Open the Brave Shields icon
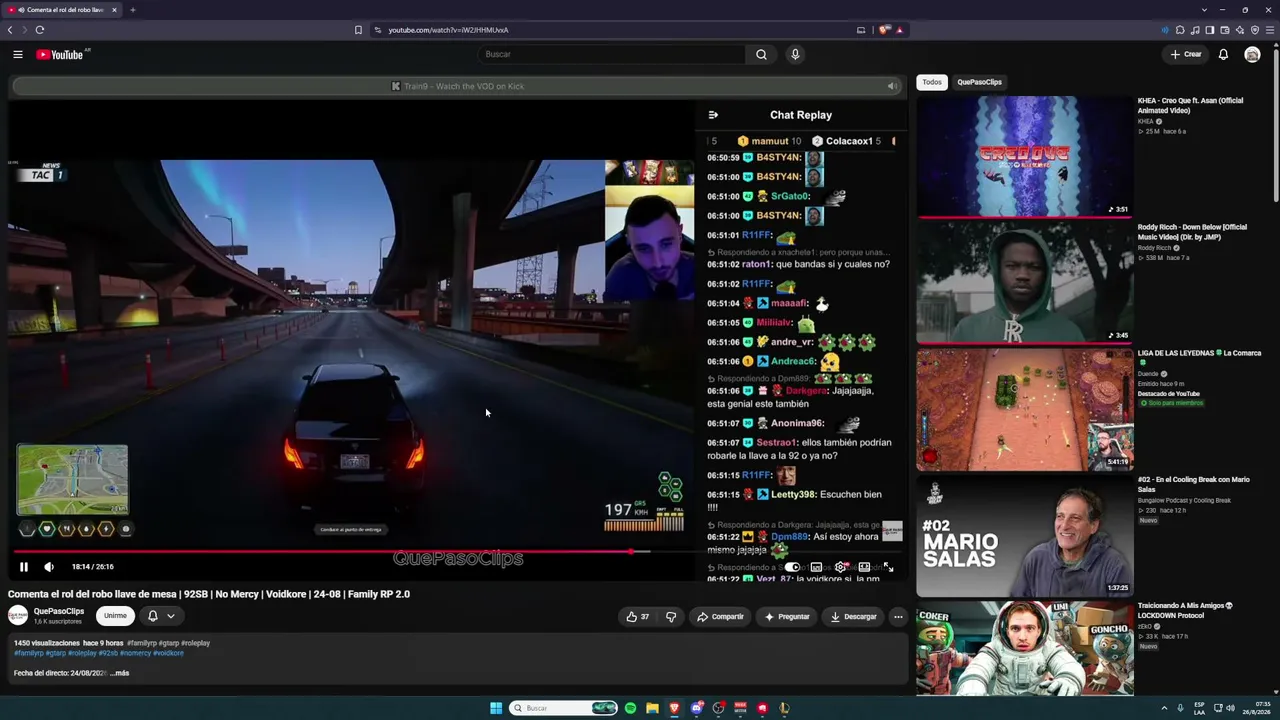The image size is (1280, 720). pos(884,30)
